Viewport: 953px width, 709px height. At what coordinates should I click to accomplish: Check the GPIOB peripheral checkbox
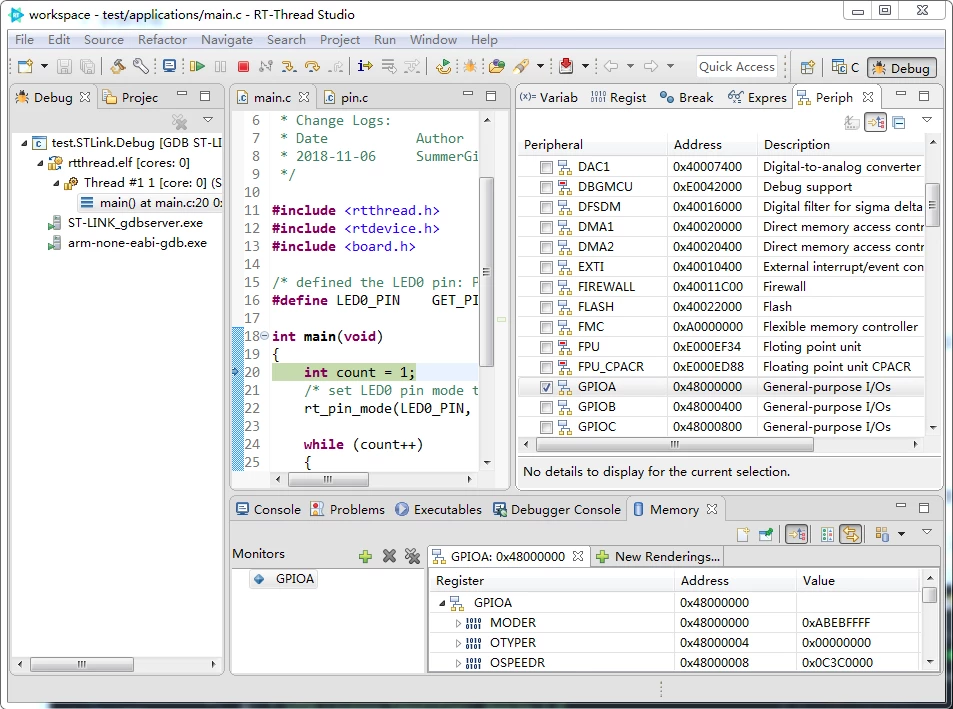[x=546, y=408]
